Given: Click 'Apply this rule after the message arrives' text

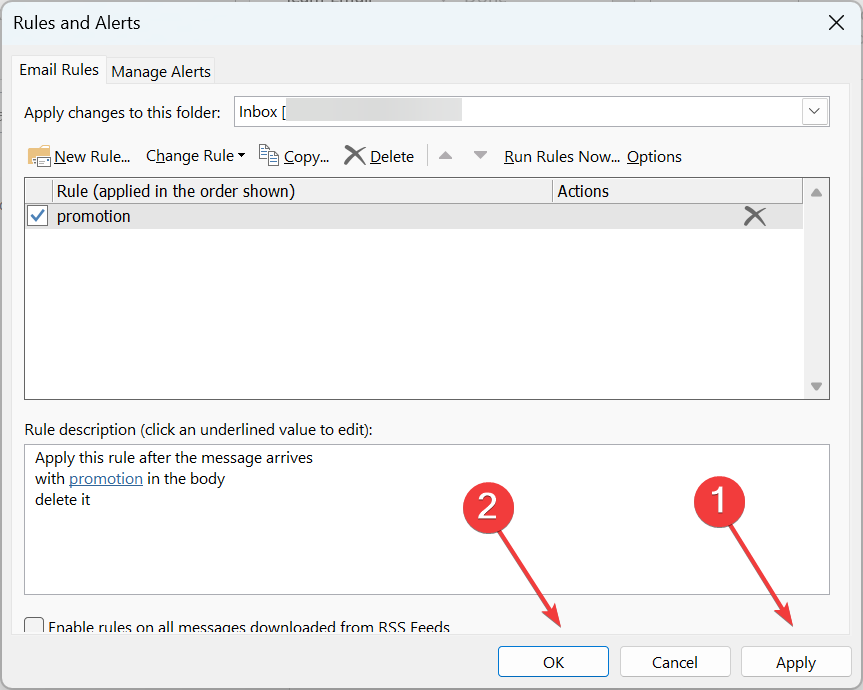Looking at the screenshot, I should (174, 458).
